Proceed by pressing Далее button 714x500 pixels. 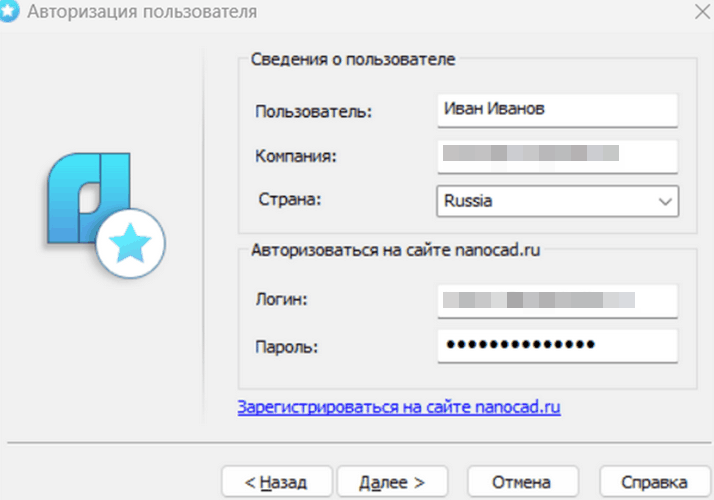[394, 481]
